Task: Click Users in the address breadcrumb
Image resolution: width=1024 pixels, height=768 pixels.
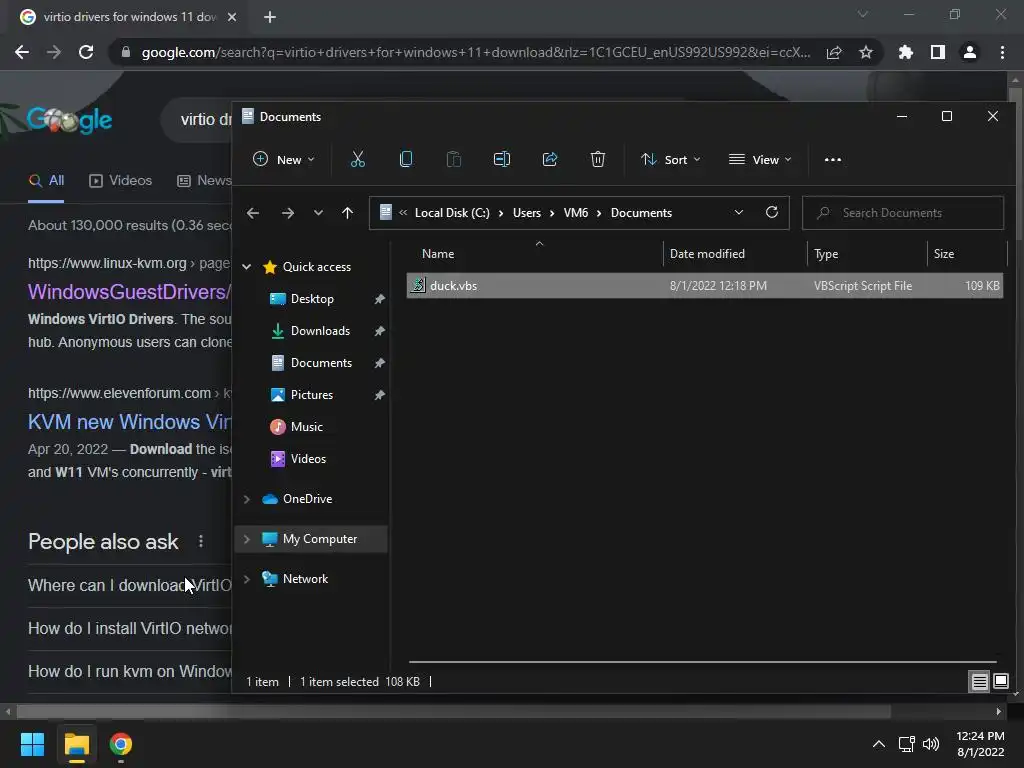Action: pos(526,213)
